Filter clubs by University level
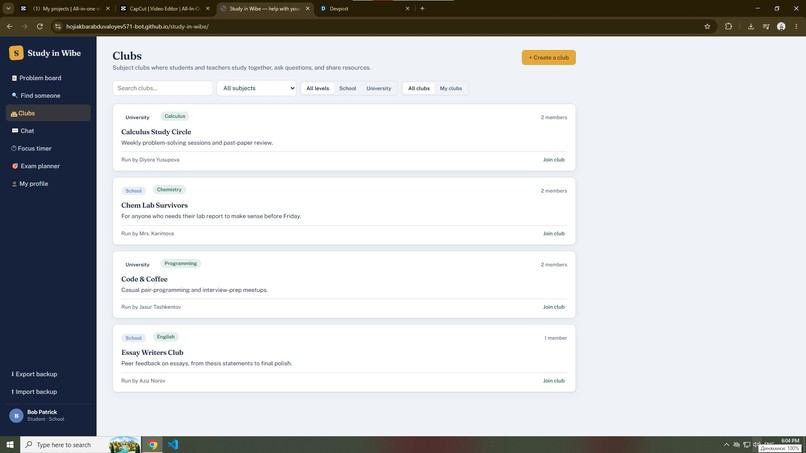 point(379,88)
